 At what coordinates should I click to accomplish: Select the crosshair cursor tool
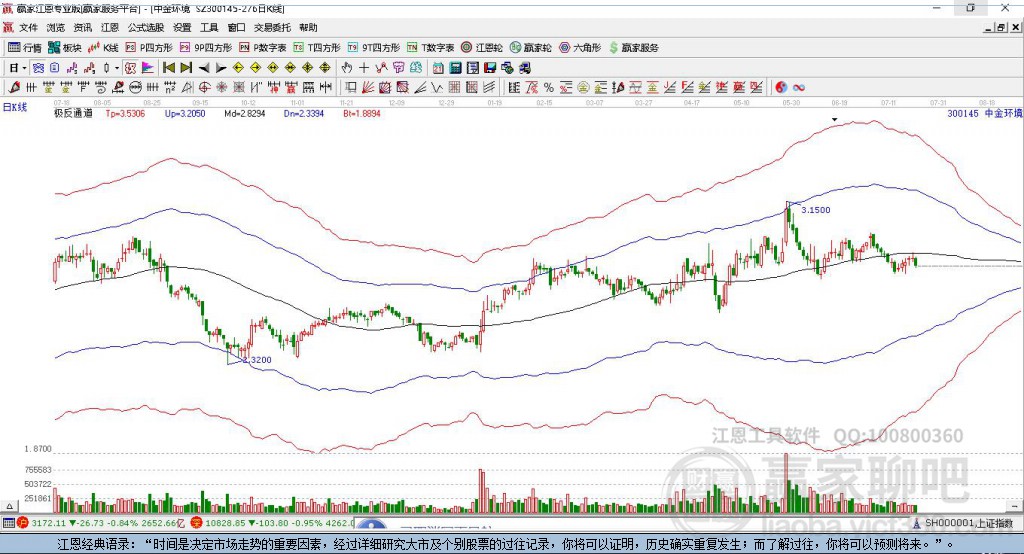(364, 68)
